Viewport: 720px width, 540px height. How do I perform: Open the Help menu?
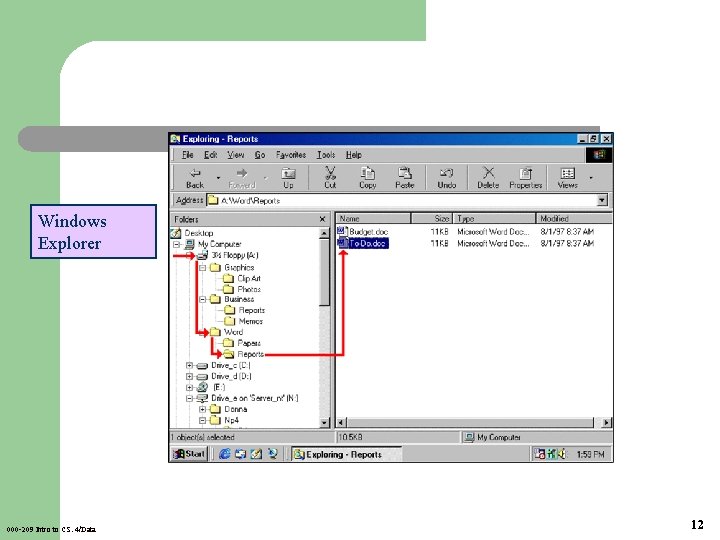point(354,155)
